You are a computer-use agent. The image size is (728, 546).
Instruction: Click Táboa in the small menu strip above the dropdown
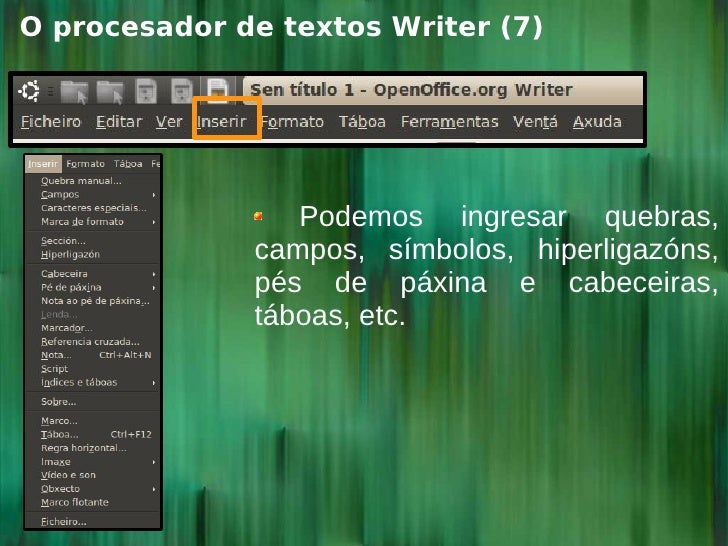(128, 164)
